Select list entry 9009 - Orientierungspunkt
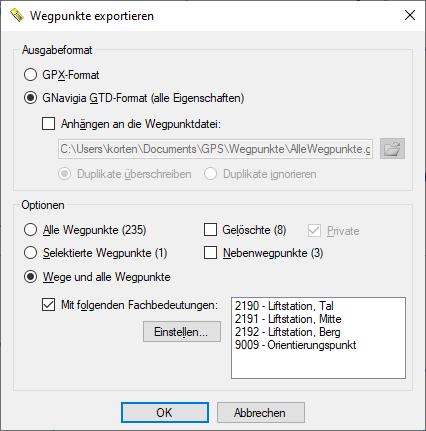426x431 pixels. click(x=295, y=345)
